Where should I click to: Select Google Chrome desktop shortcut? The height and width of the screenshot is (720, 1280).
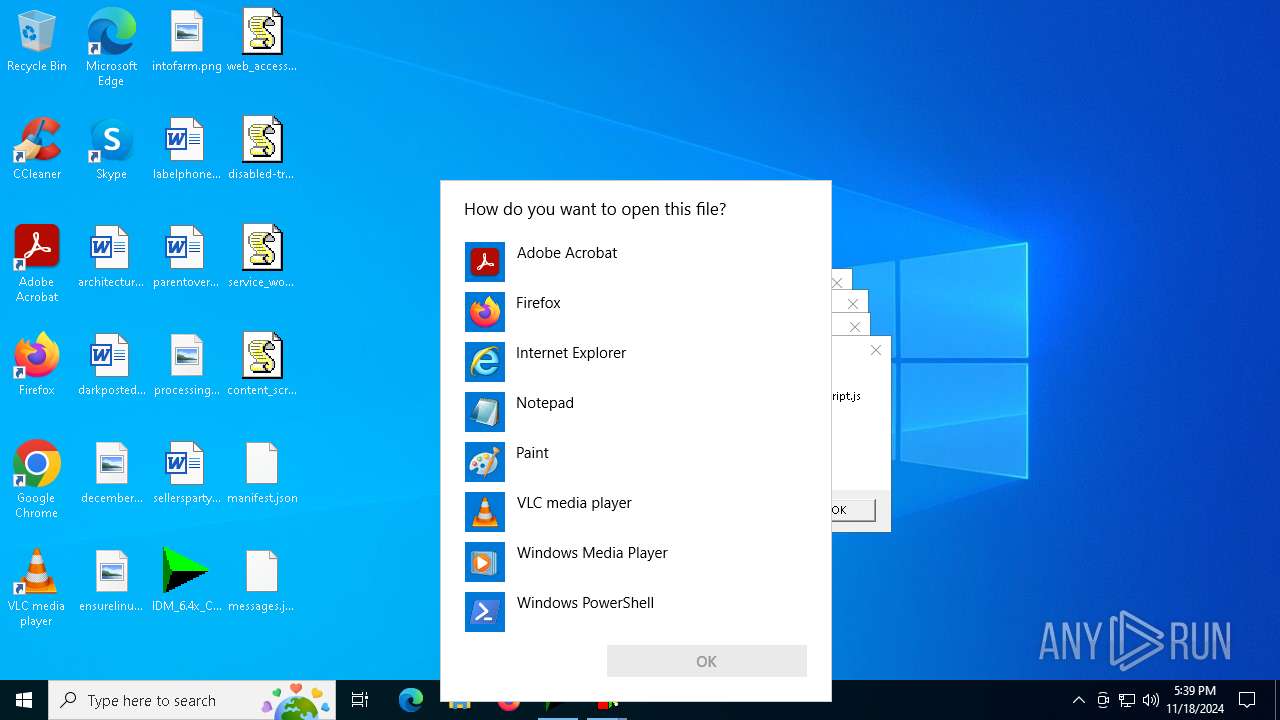(x=37, y=480)
